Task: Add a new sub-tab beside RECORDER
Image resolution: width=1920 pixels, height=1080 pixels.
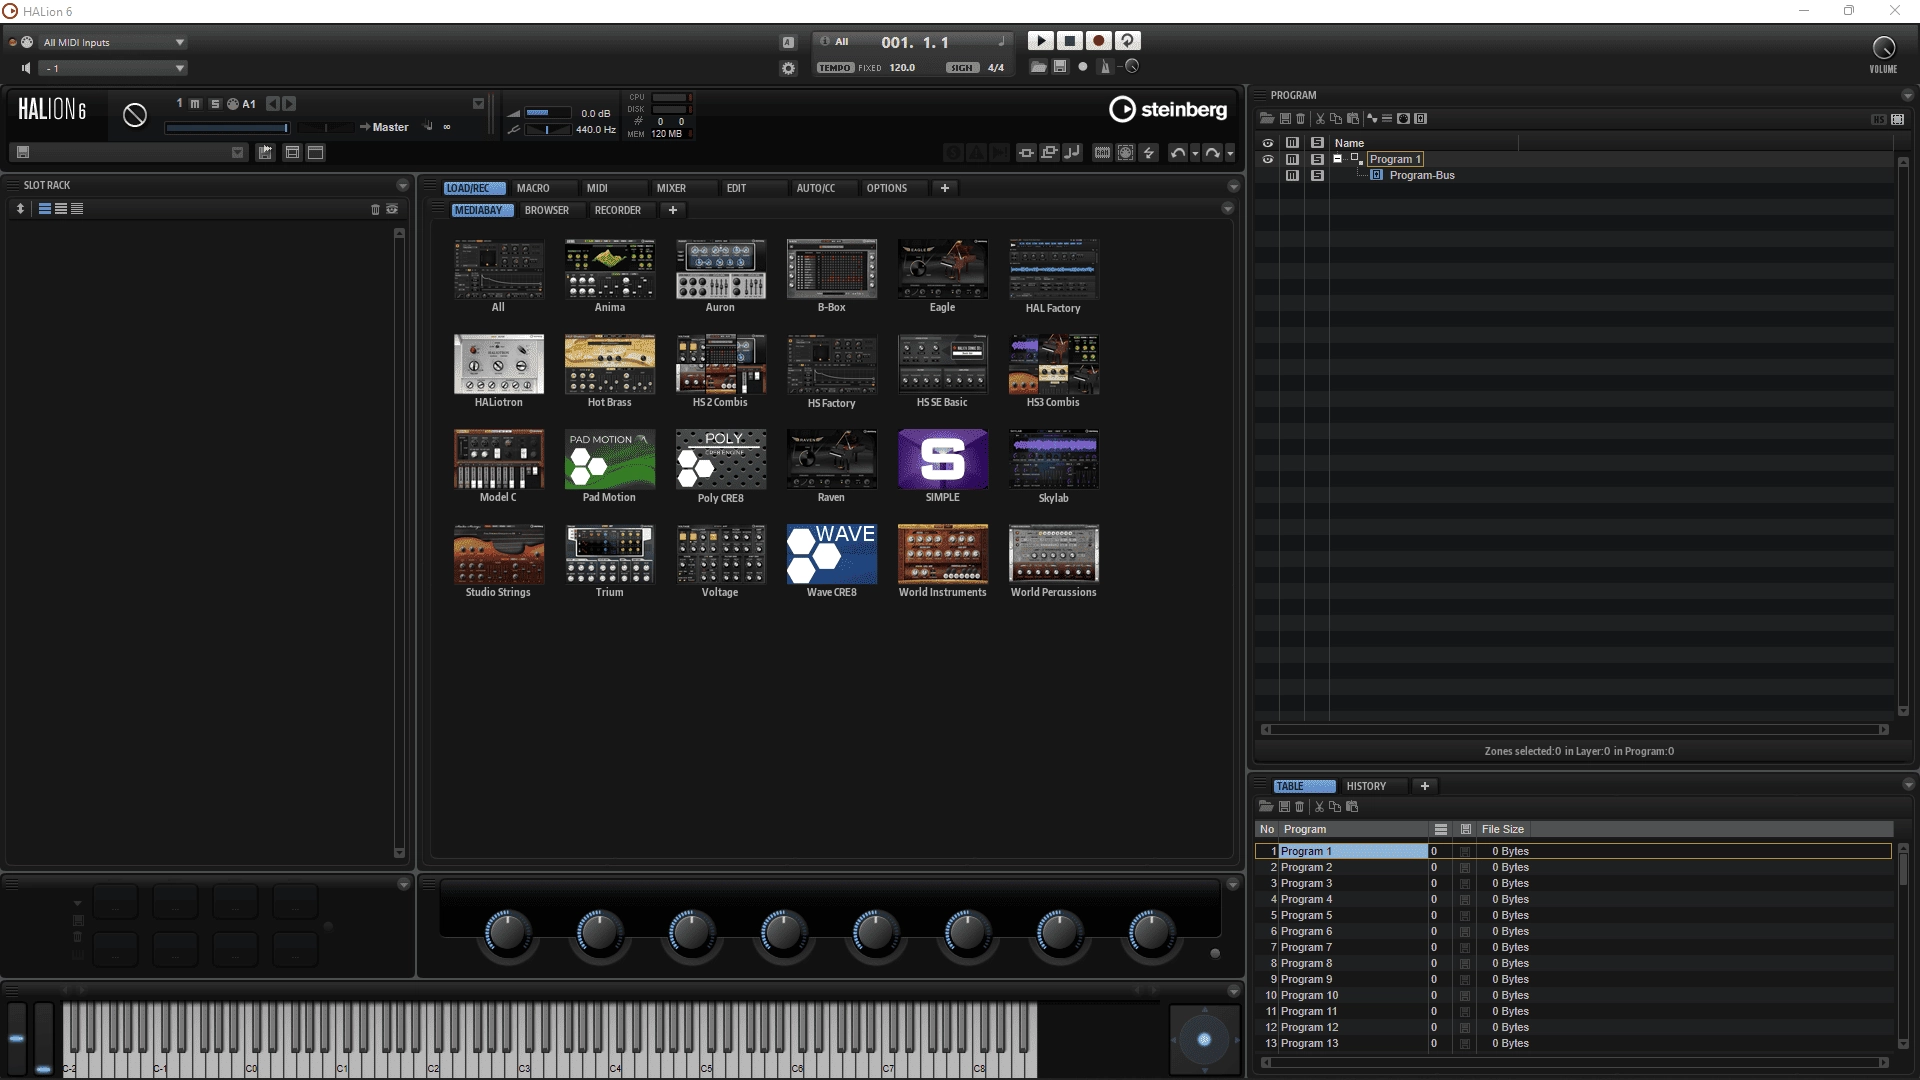Action: [673, 210]
